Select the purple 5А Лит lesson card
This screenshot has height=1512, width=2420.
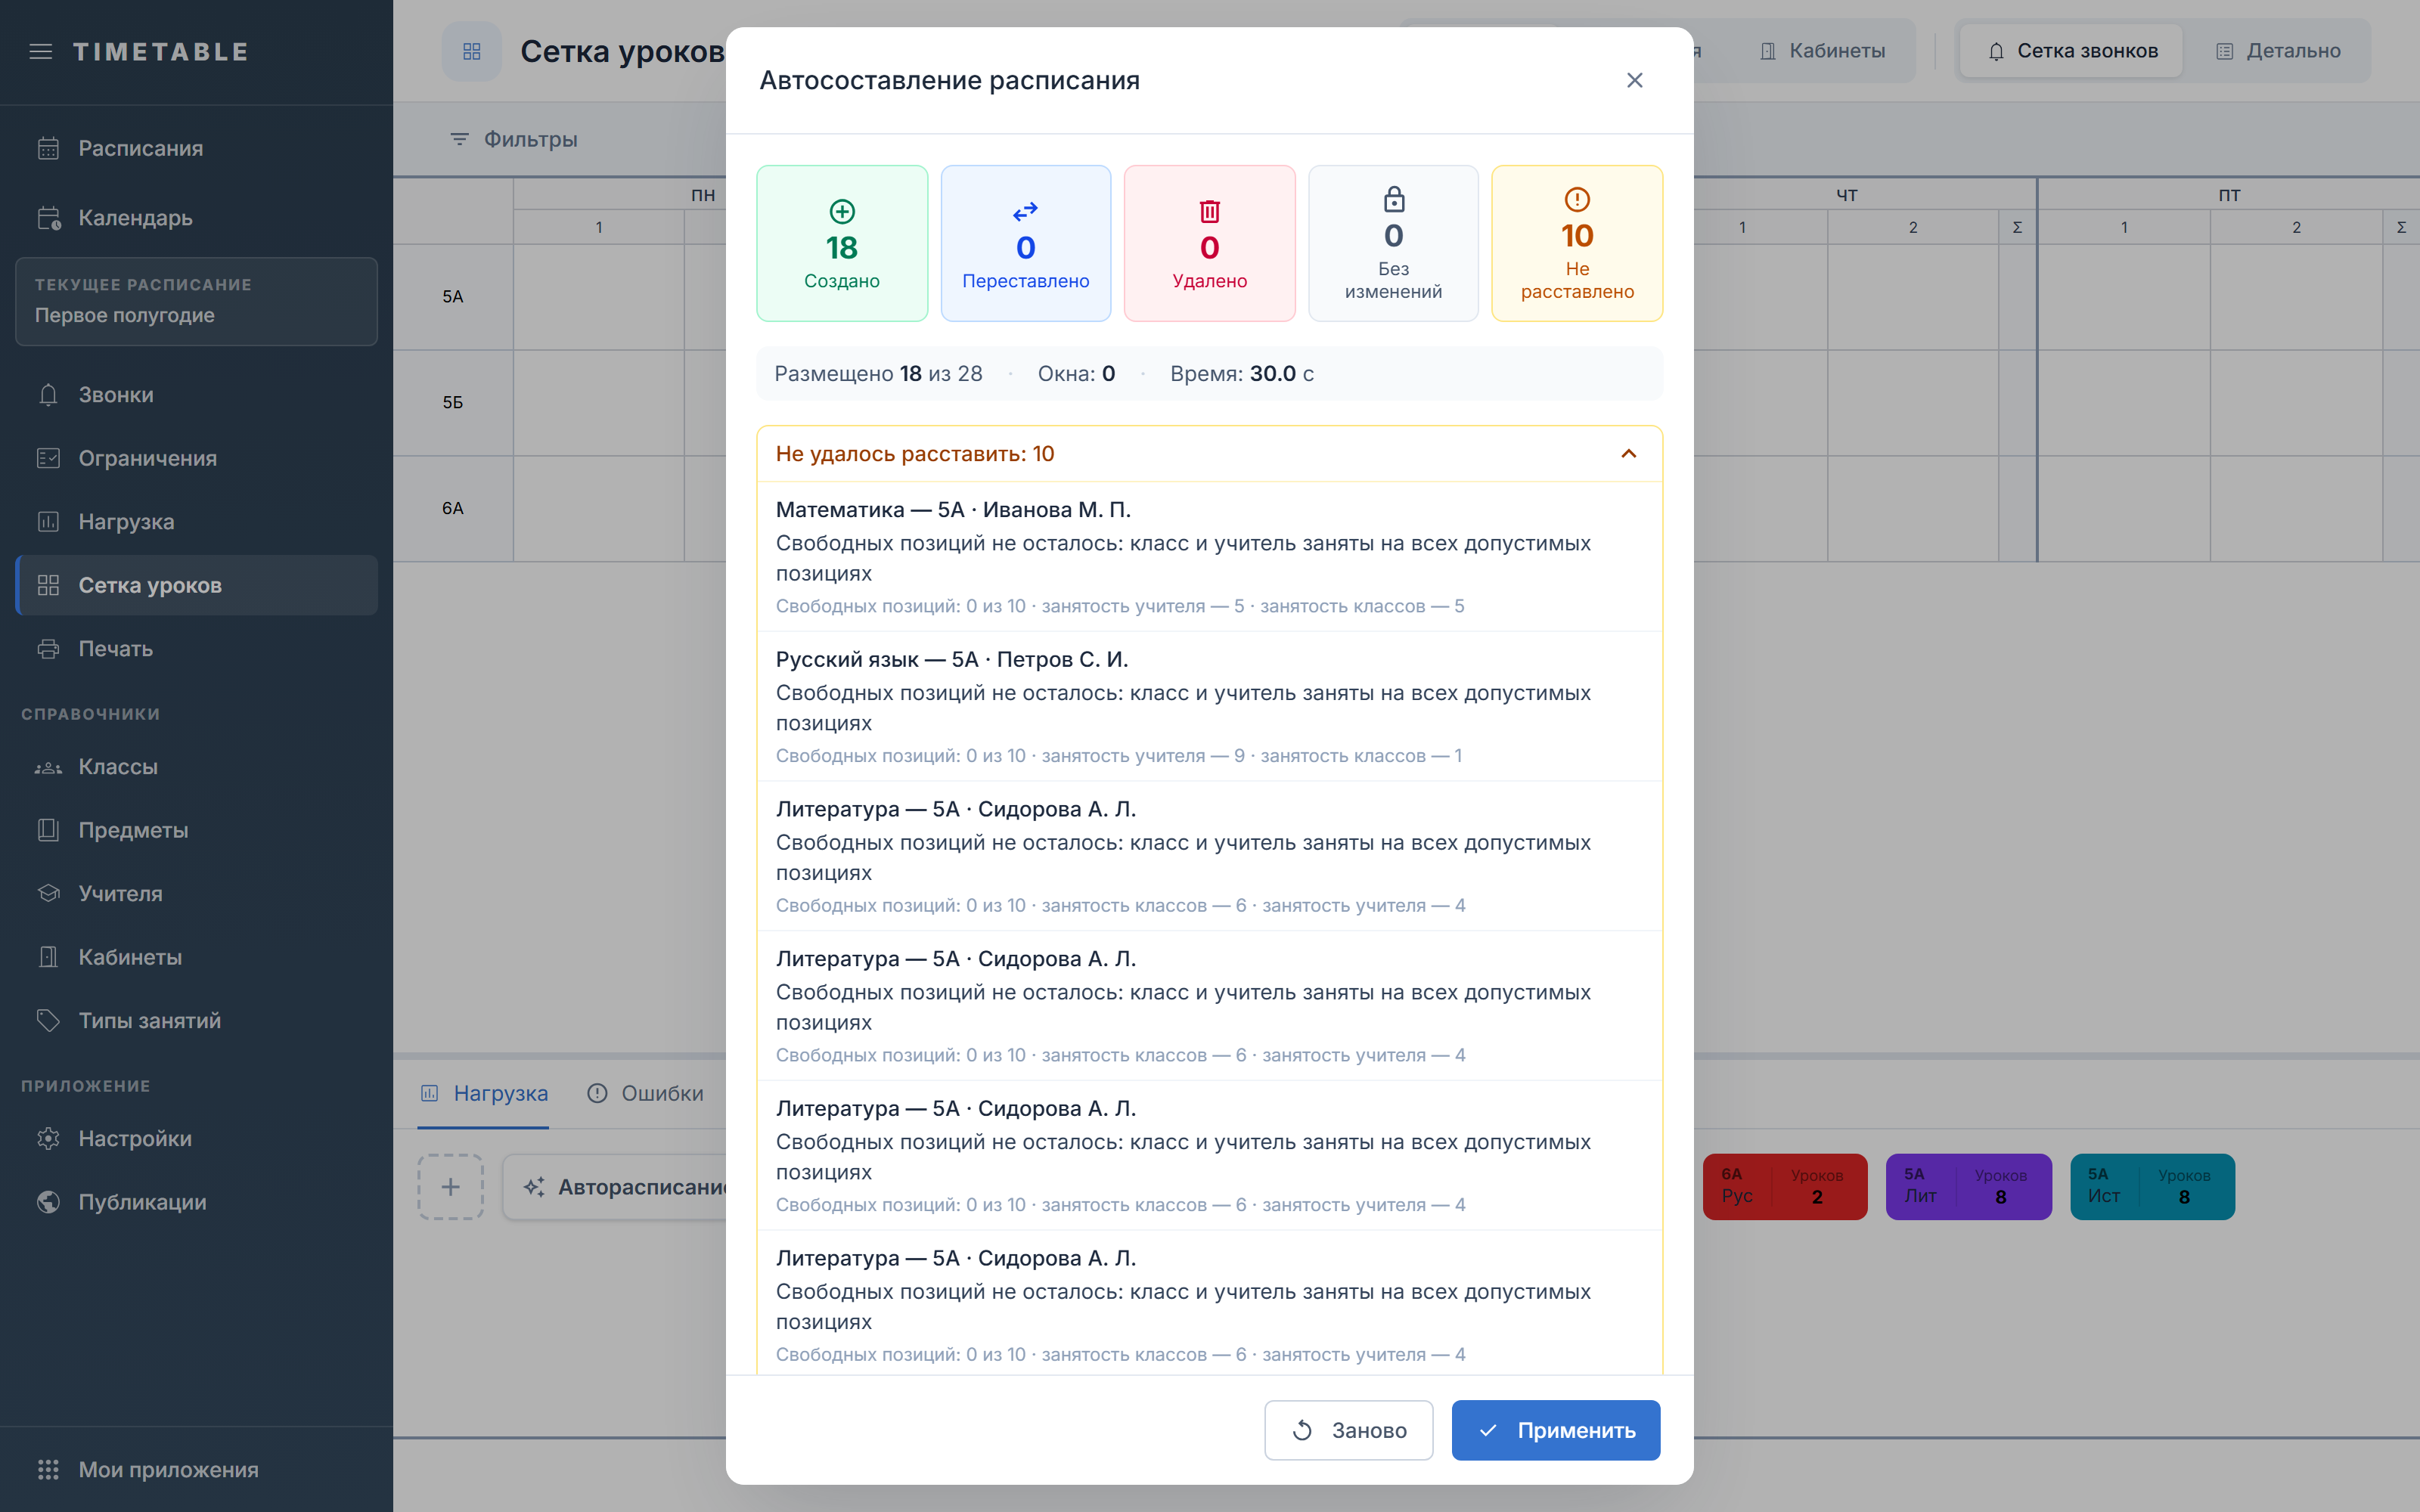(1968, 1187)
